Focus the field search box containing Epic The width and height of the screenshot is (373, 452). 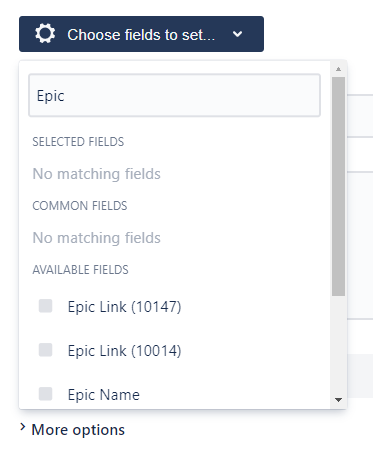(x=174, y=96)
